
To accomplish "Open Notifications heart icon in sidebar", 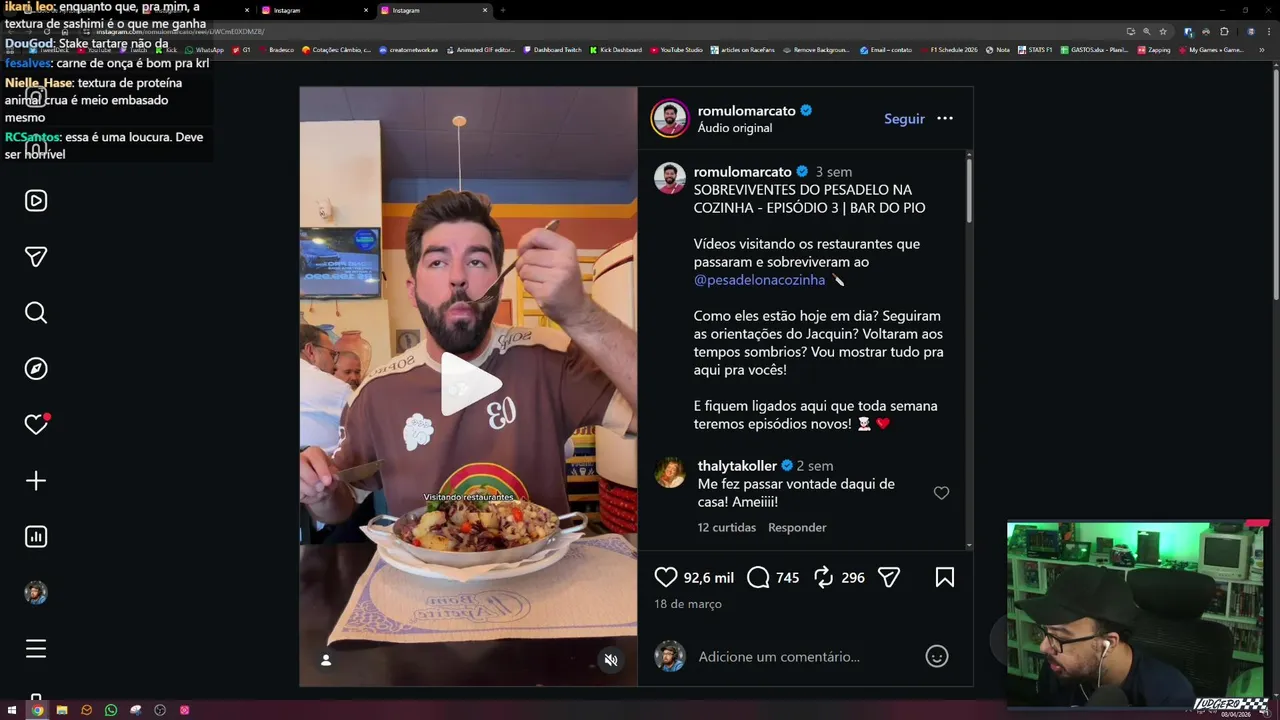I will tap(36, 425).
